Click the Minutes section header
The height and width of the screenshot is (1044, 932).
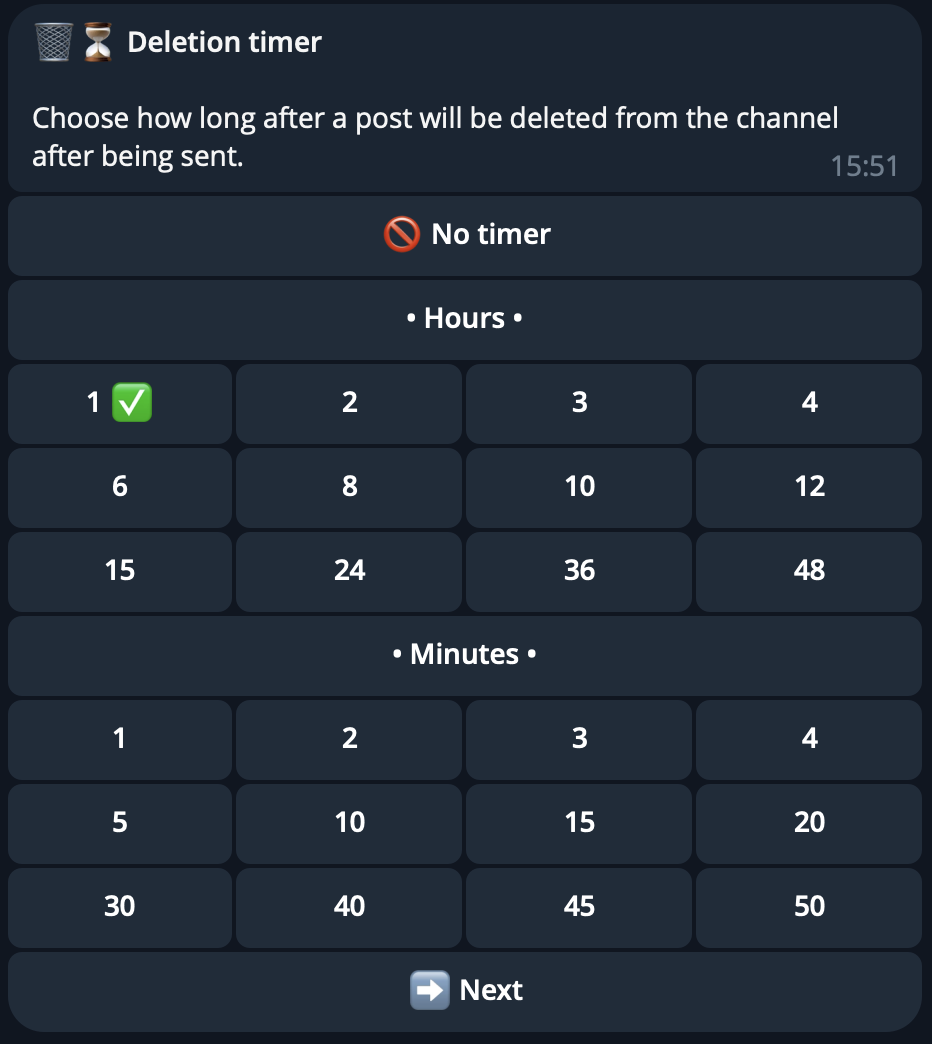pos(465,654)
